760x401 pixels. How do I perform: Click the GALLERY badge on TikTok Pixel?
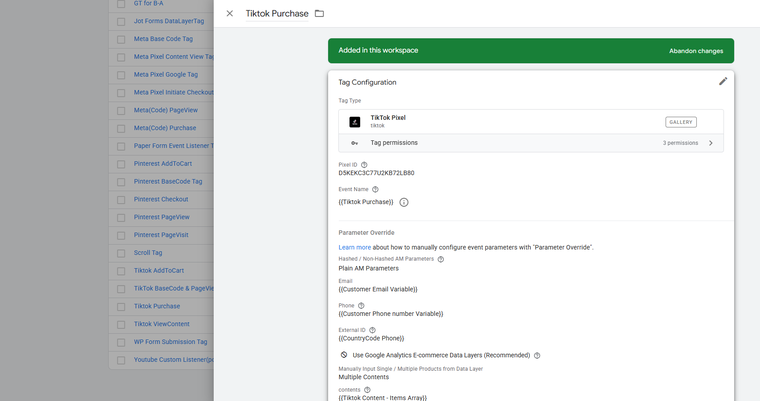coord(681,122)
